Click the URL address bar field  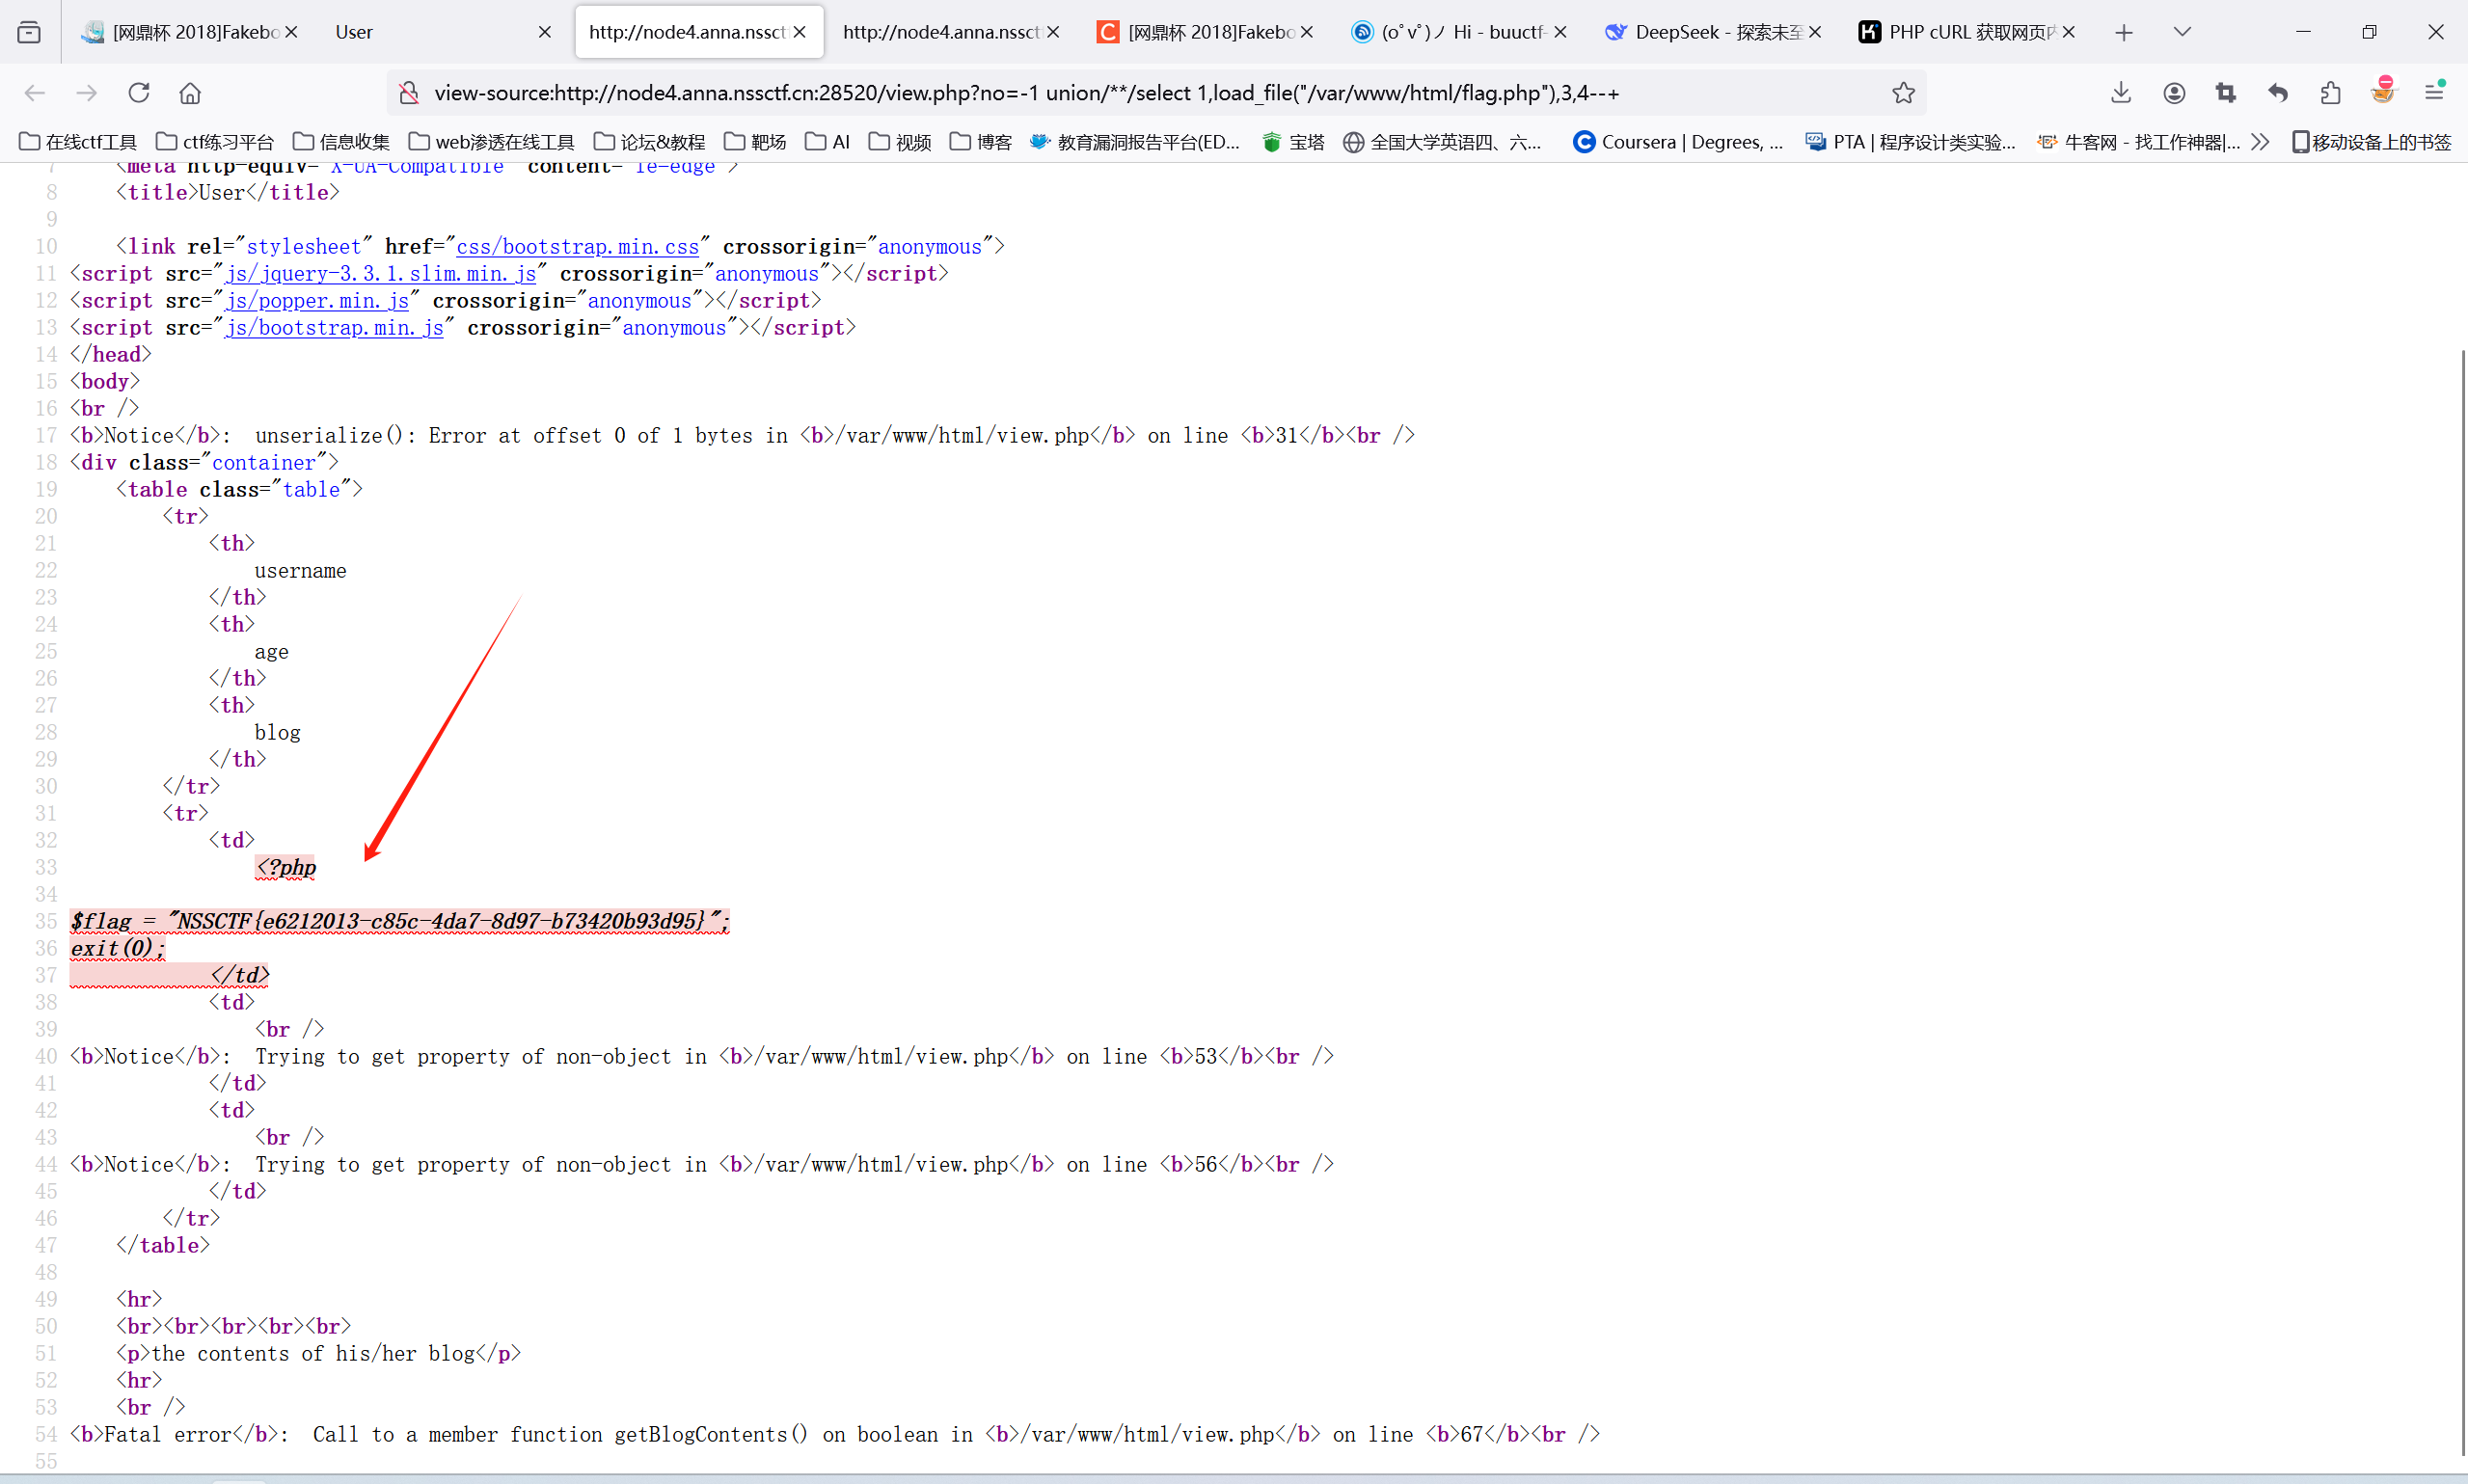pyautogui.click(x=1100, y=93)
